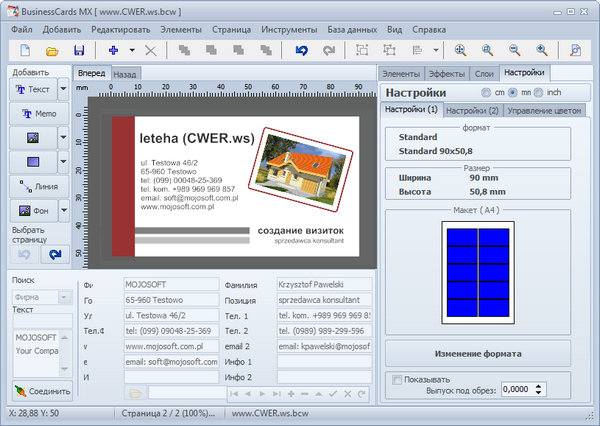This screenshot has height=426, width=600.
Task: Click the Save floppy disk icon
Action: click(79, 49)
